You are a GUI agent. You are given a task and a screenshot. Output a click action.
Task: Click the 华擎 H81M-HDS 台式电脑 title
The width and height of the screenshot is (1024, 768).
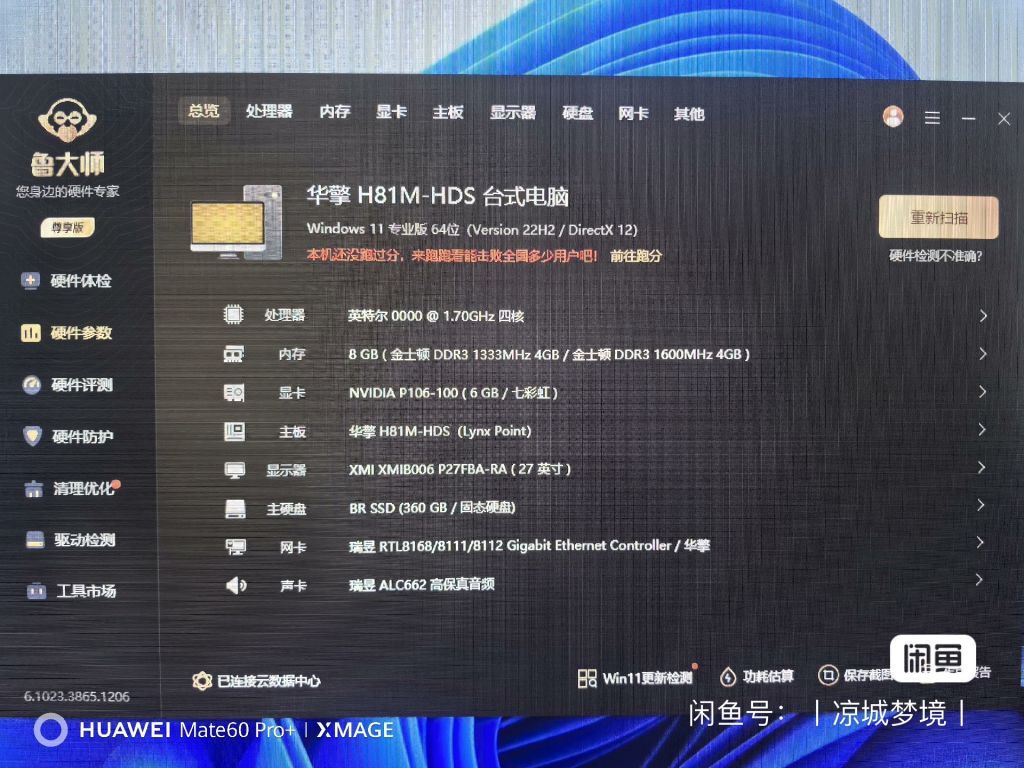coord(438,195)
